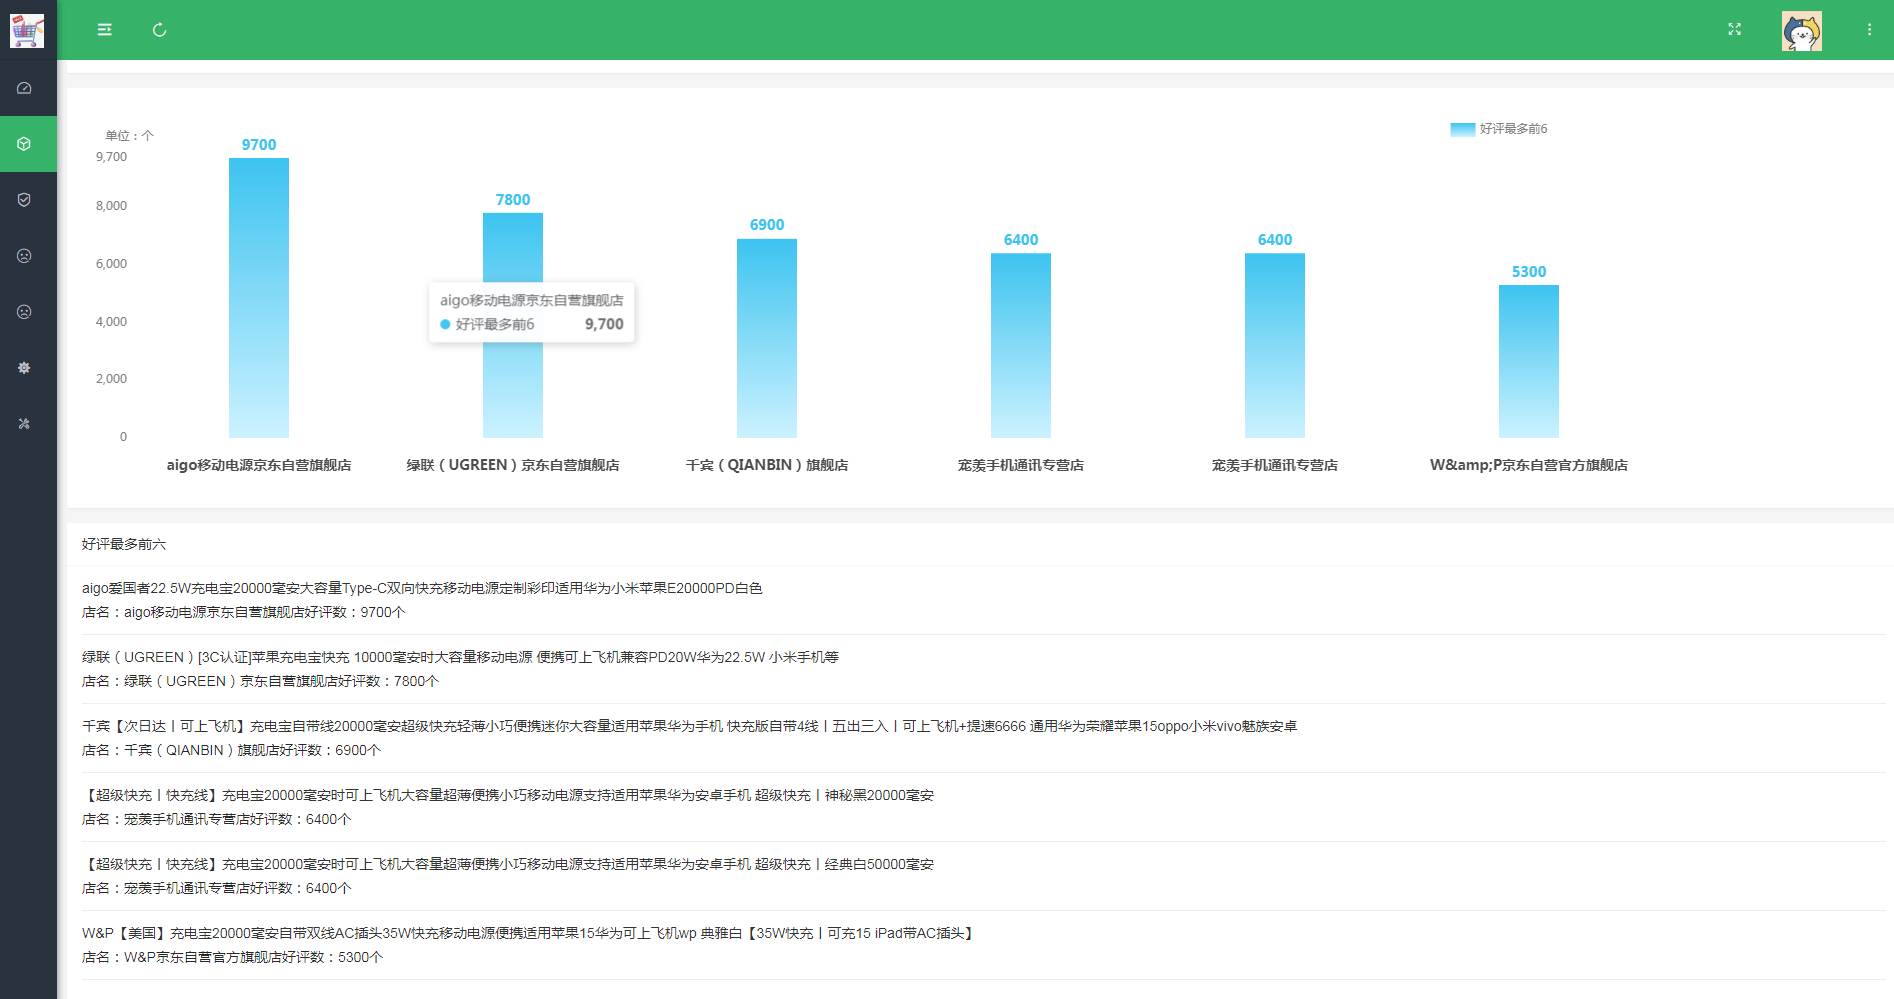Screen dimensions: 1894x999
Task: Click 店名 line showing 好评数：9700个
Action: [244, 612]
